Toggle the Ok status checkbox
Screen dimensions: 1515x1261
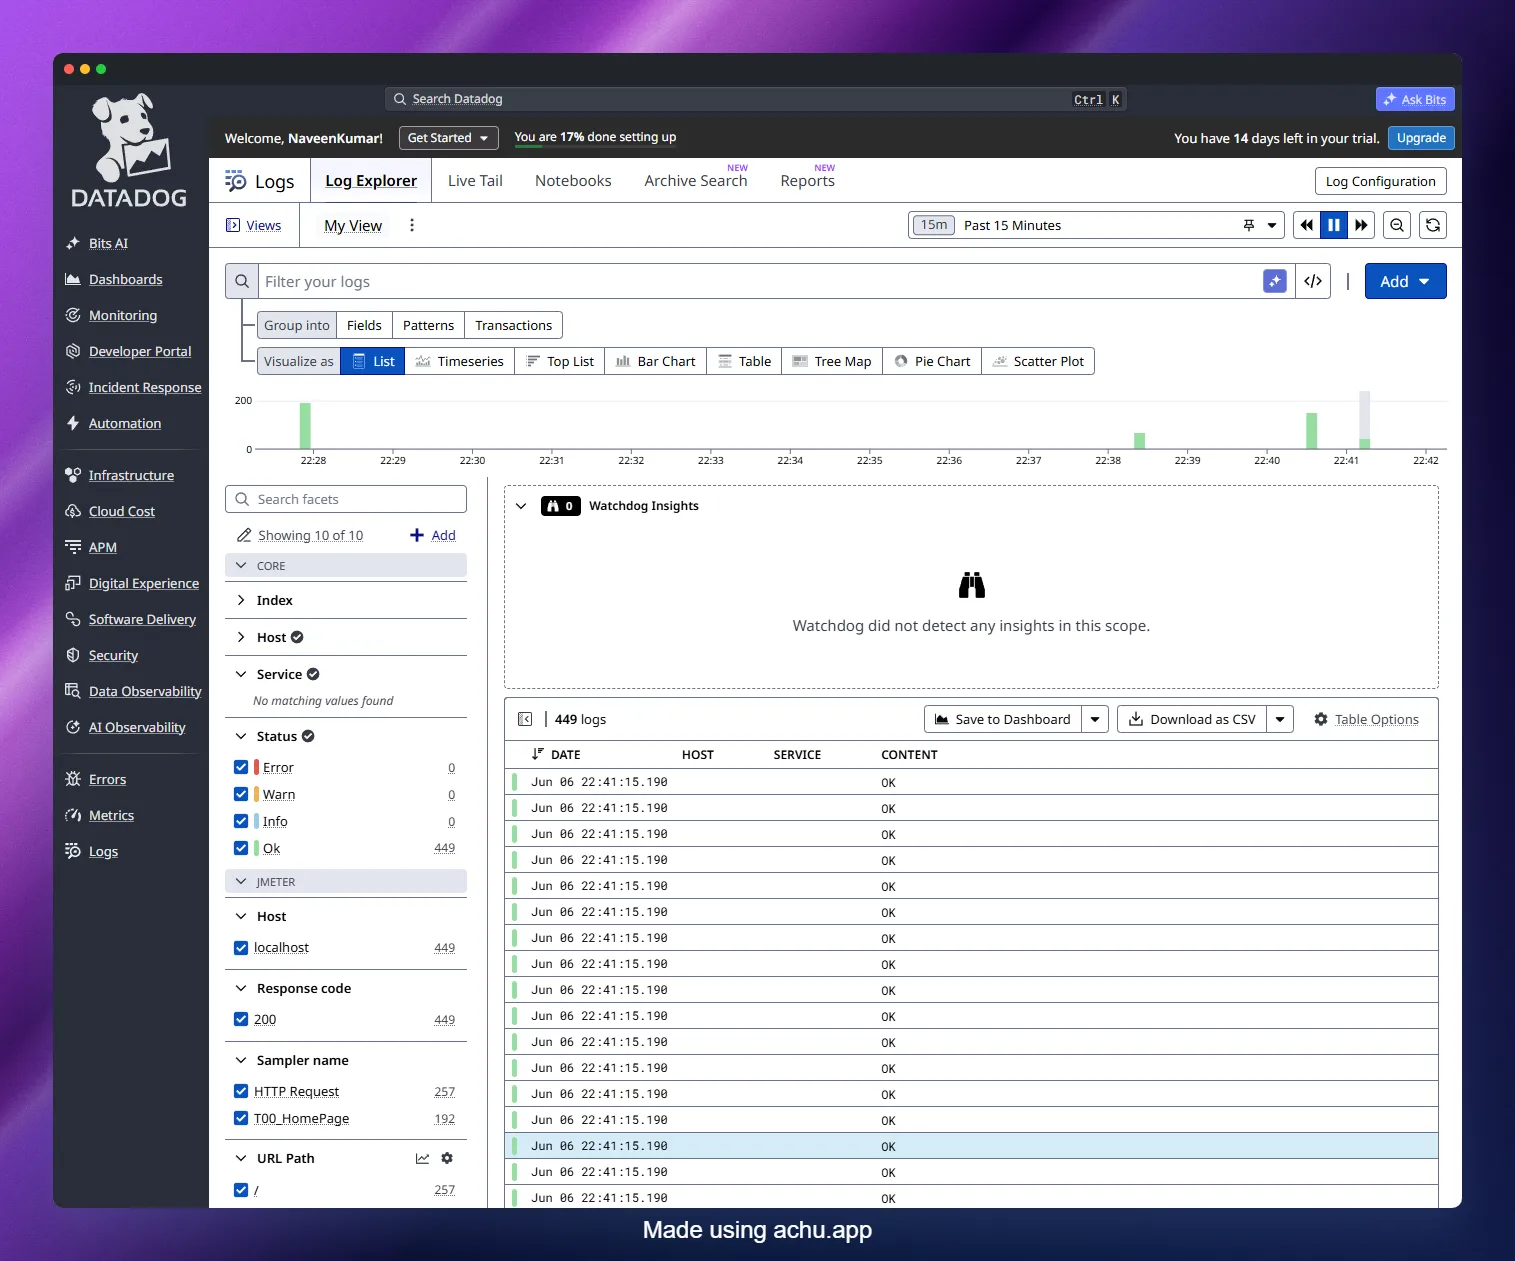click(x=241, y=848)
